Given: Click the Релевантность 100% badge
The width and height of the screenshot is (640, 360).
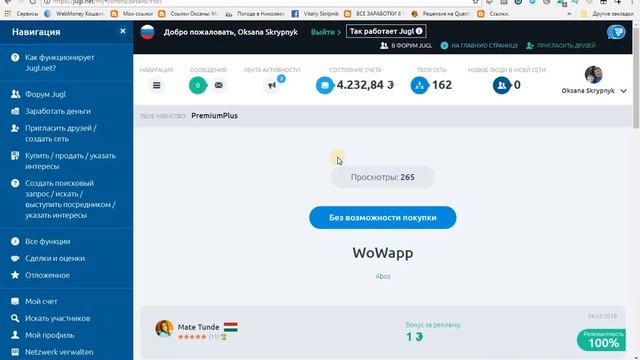Looking at the screenshot, I should 601,340.
